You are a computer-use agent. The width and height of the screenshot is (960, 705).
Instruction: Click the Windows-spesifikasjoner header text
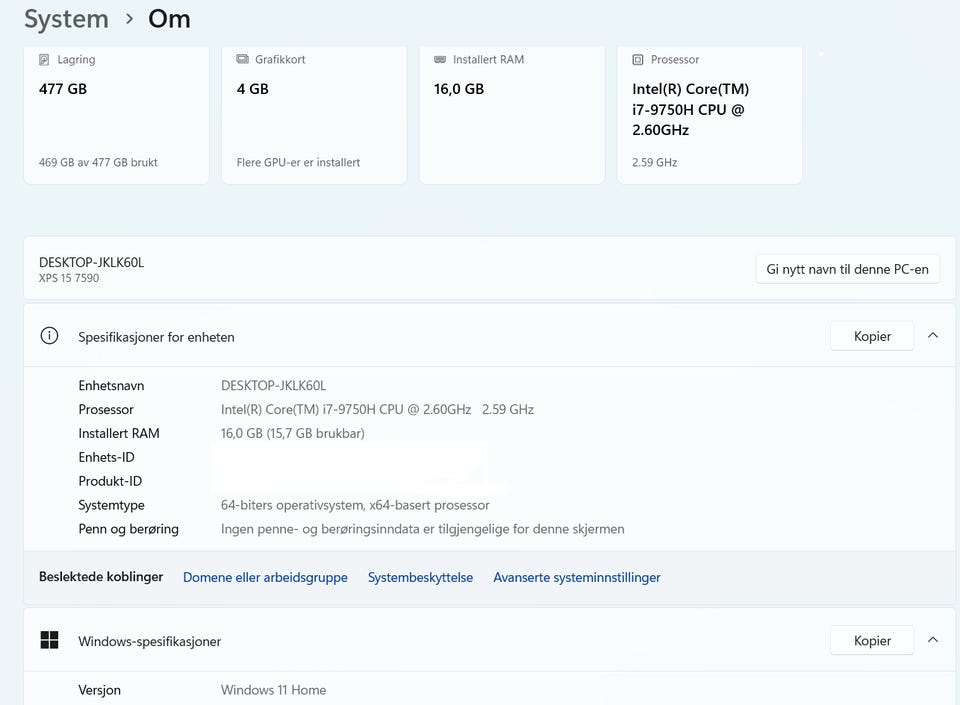(x=149, y=641)
